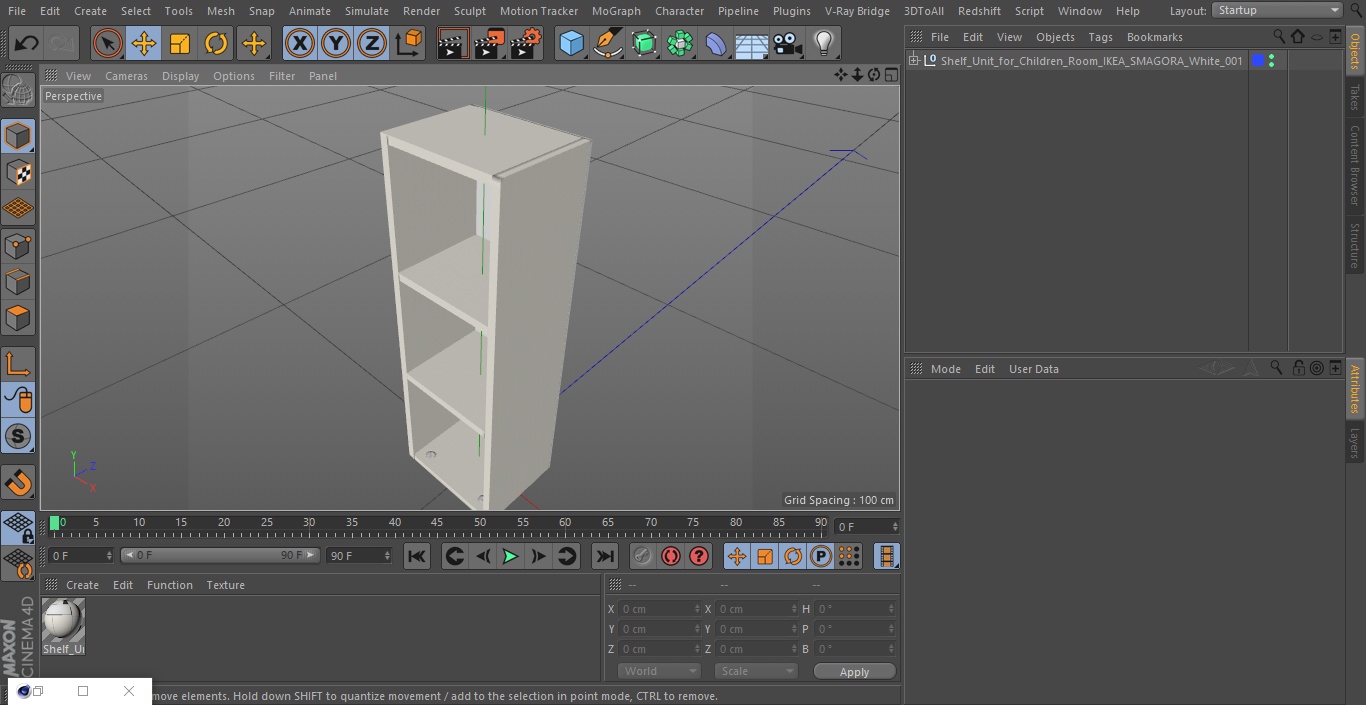Add a Camera object
This screenshot has height=705, width=1366.
tap(788, 43)
